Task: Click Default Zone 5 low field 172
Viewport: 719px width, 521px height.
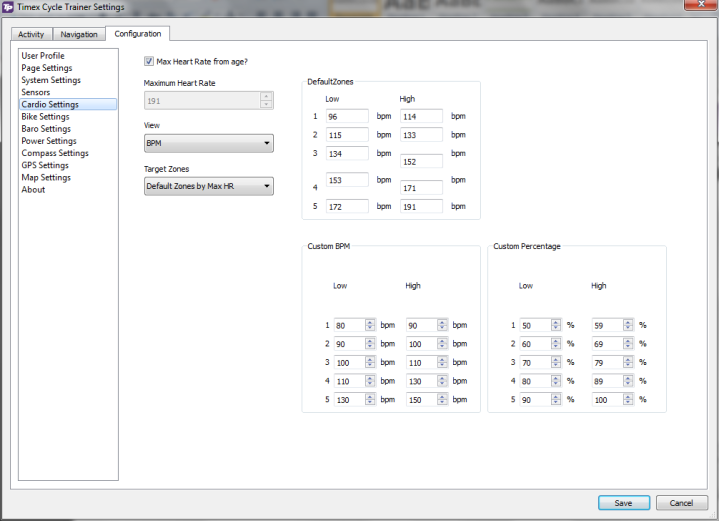Action: coord(347,206)
